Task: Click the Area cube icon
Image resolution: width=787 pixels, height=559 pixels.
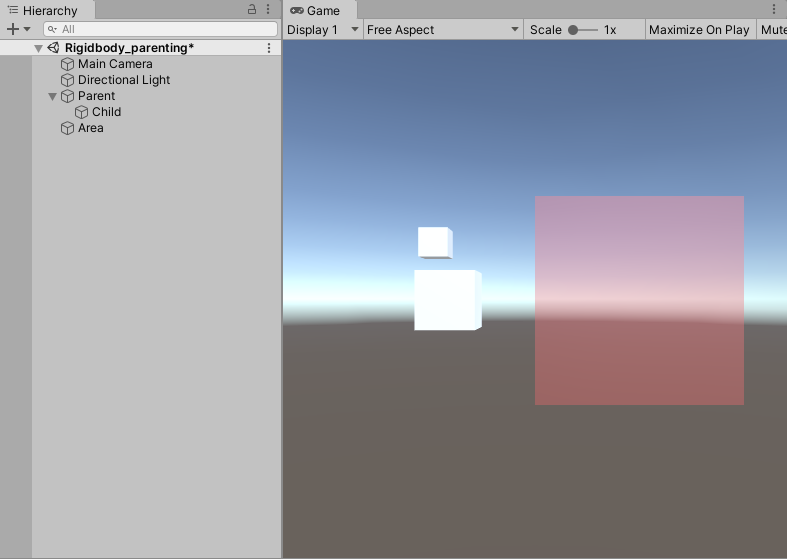Action: (67, 128)
